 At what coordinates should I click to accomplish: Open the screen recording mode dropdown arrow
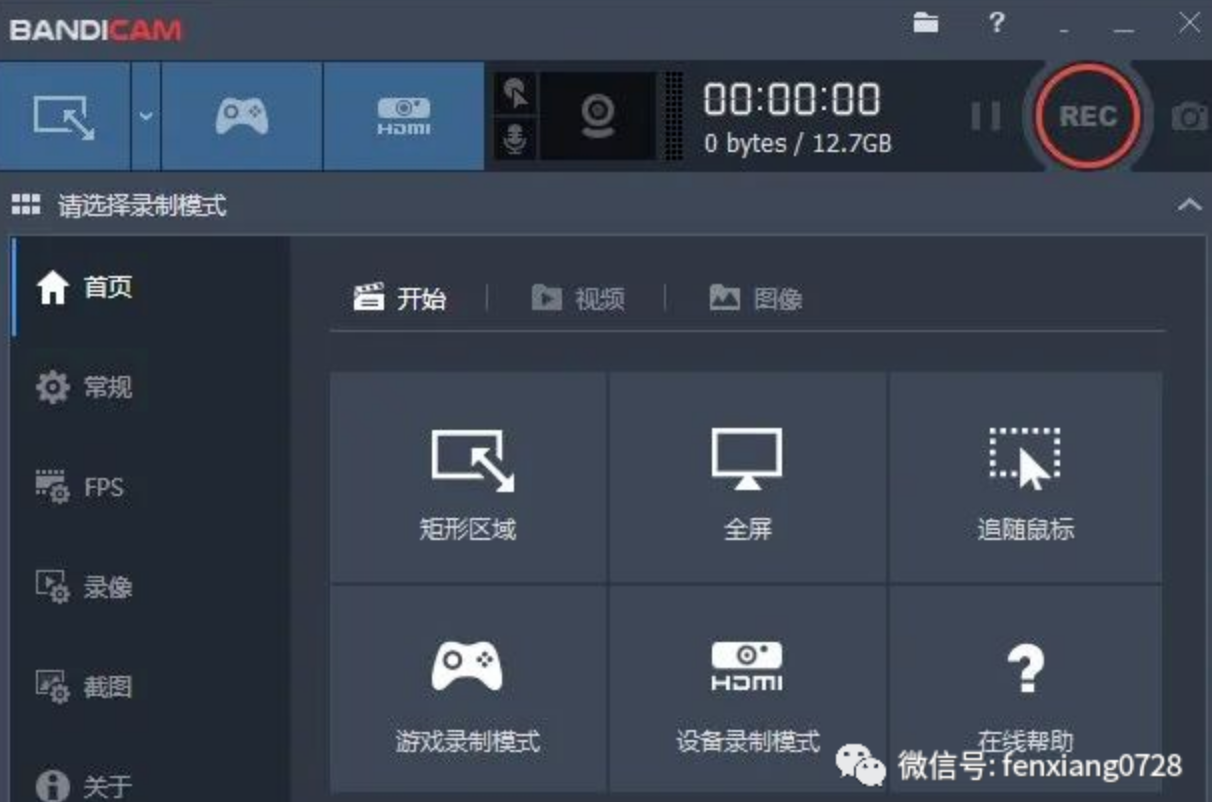146,116
